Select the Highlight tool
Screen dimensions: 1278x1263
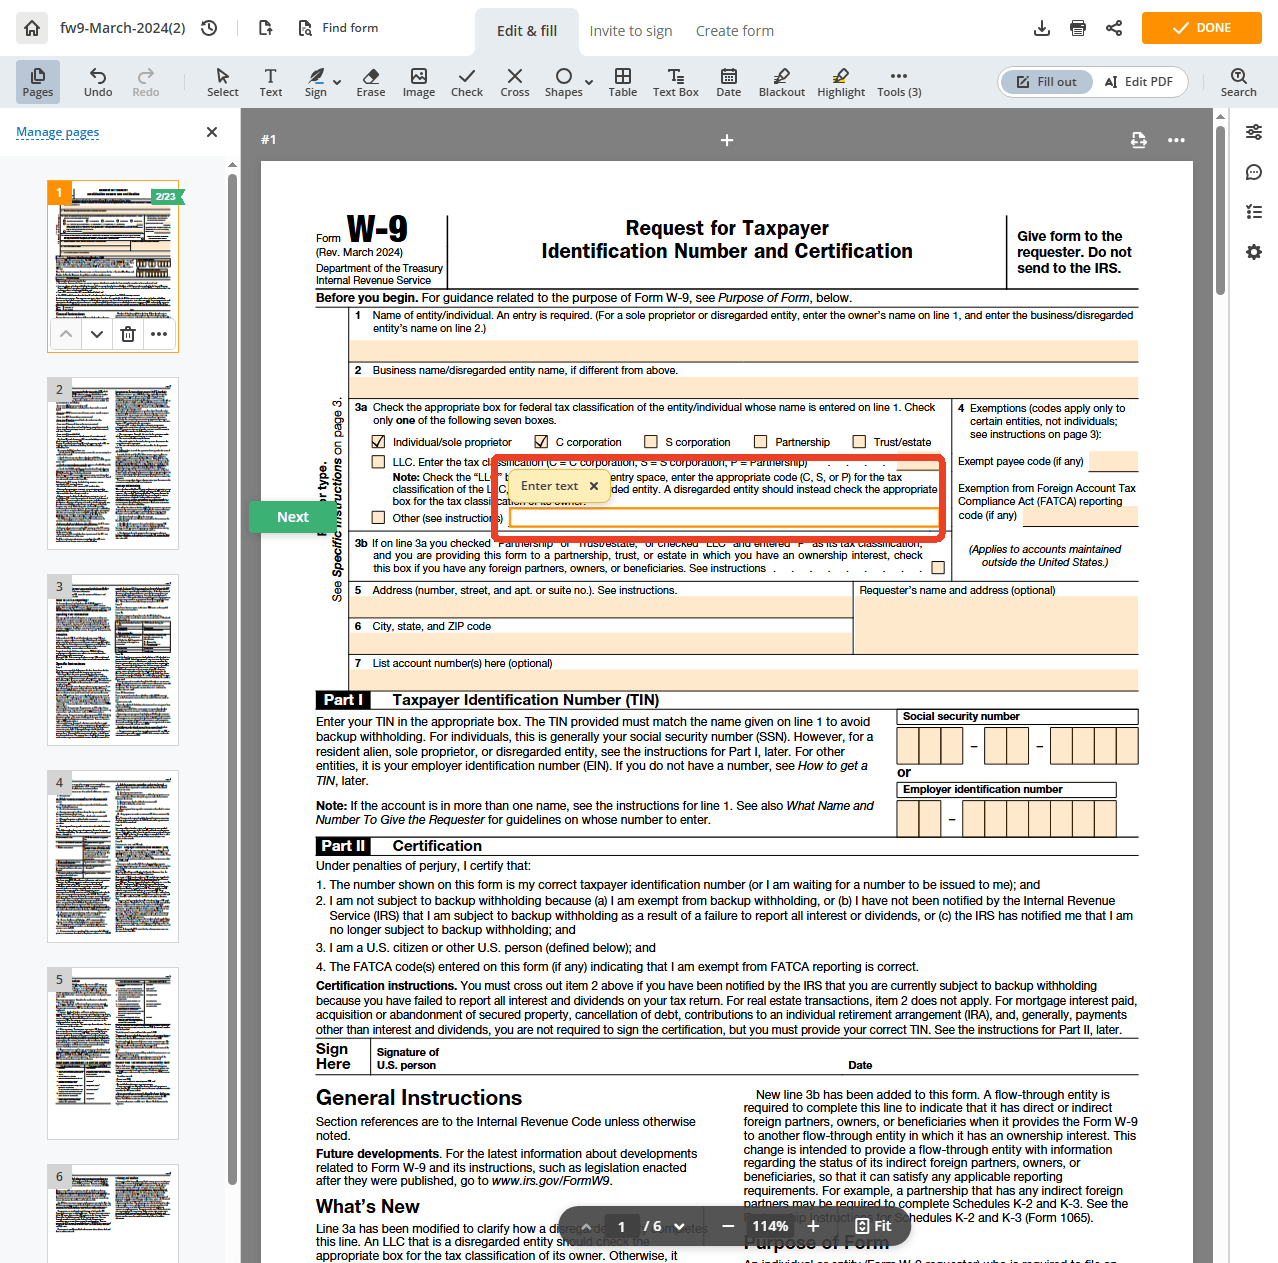pyautogui.click(x=841, y=81)
